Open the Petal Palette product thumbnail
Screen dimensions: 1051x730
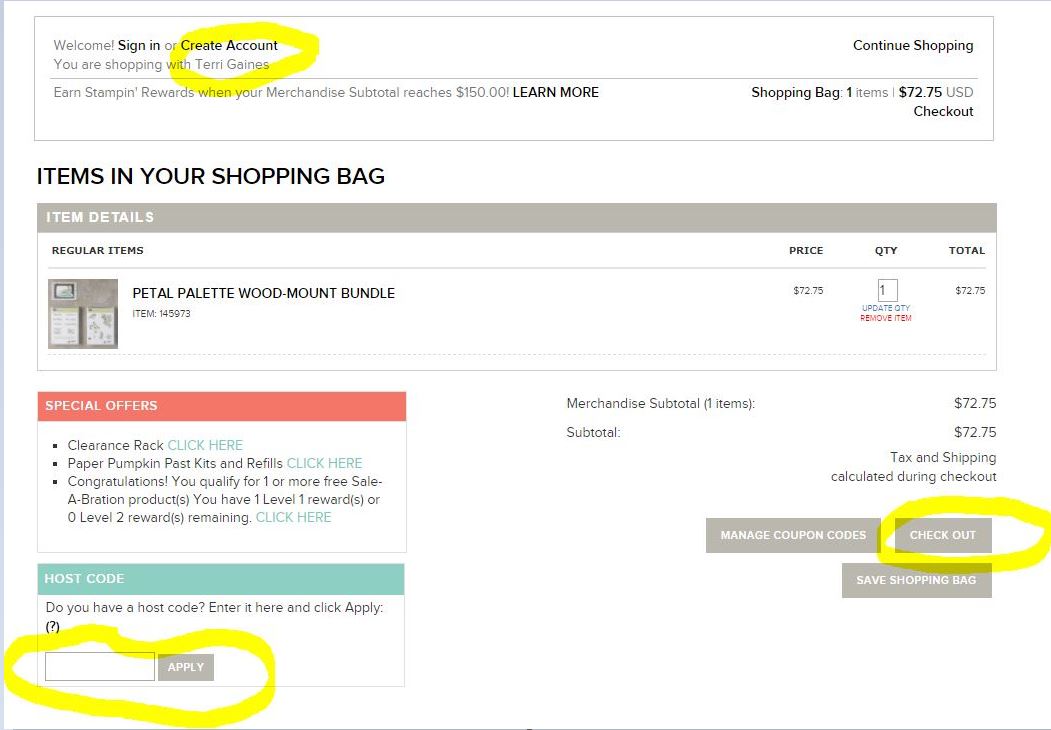(x=83, y=313)
